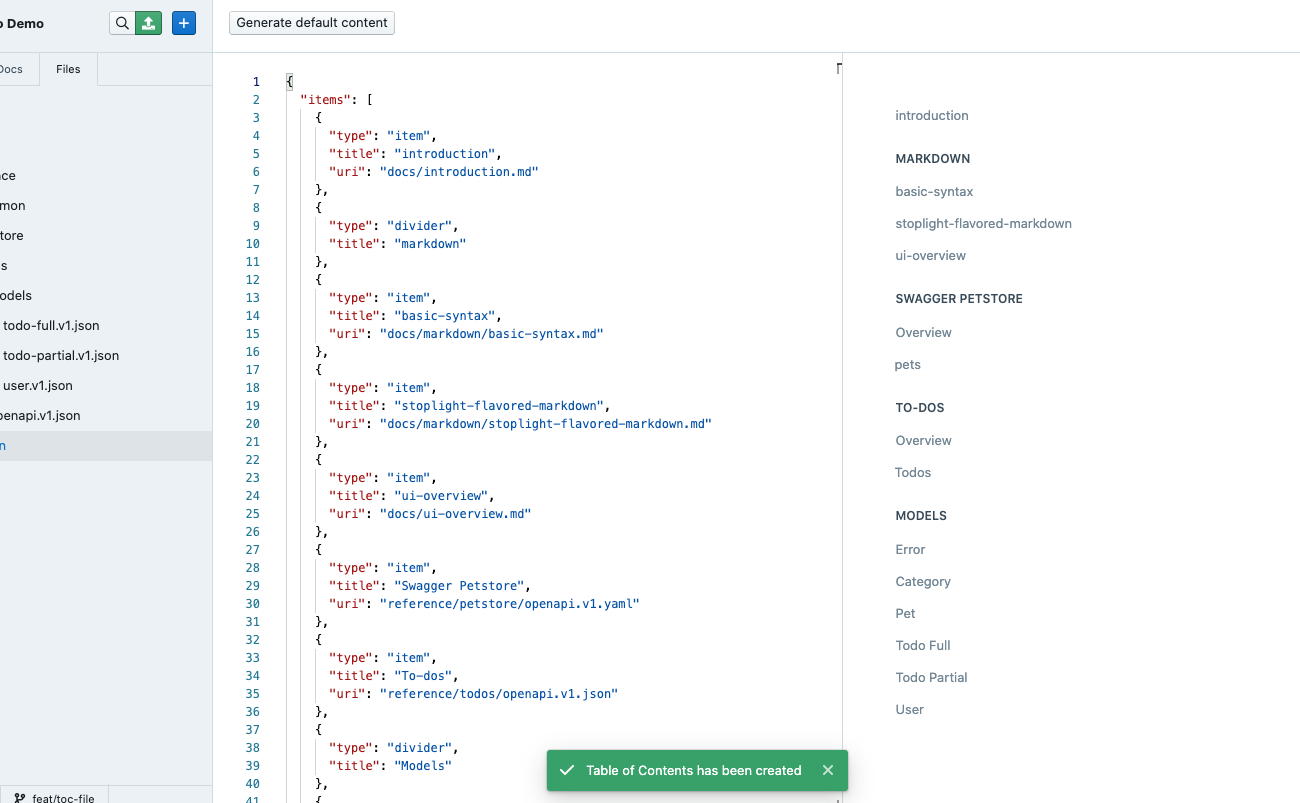
Task: Click Todos under the To-dos section
Action: coord(912,472)
